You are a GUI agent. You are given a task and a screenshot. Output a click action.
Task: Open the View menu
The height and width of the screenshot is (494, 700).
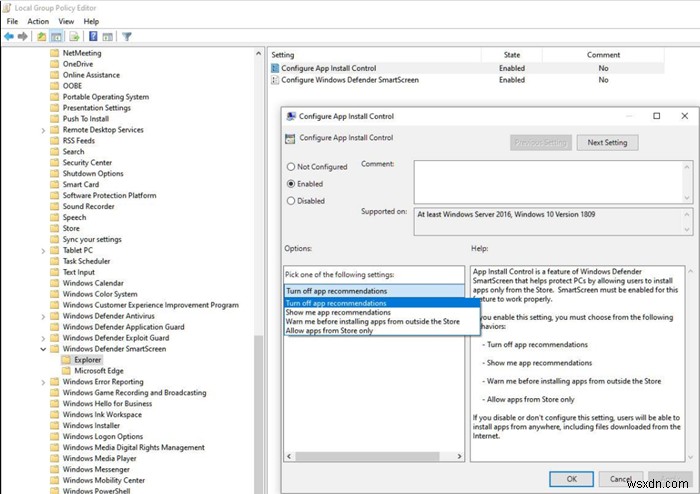point(66,21)
